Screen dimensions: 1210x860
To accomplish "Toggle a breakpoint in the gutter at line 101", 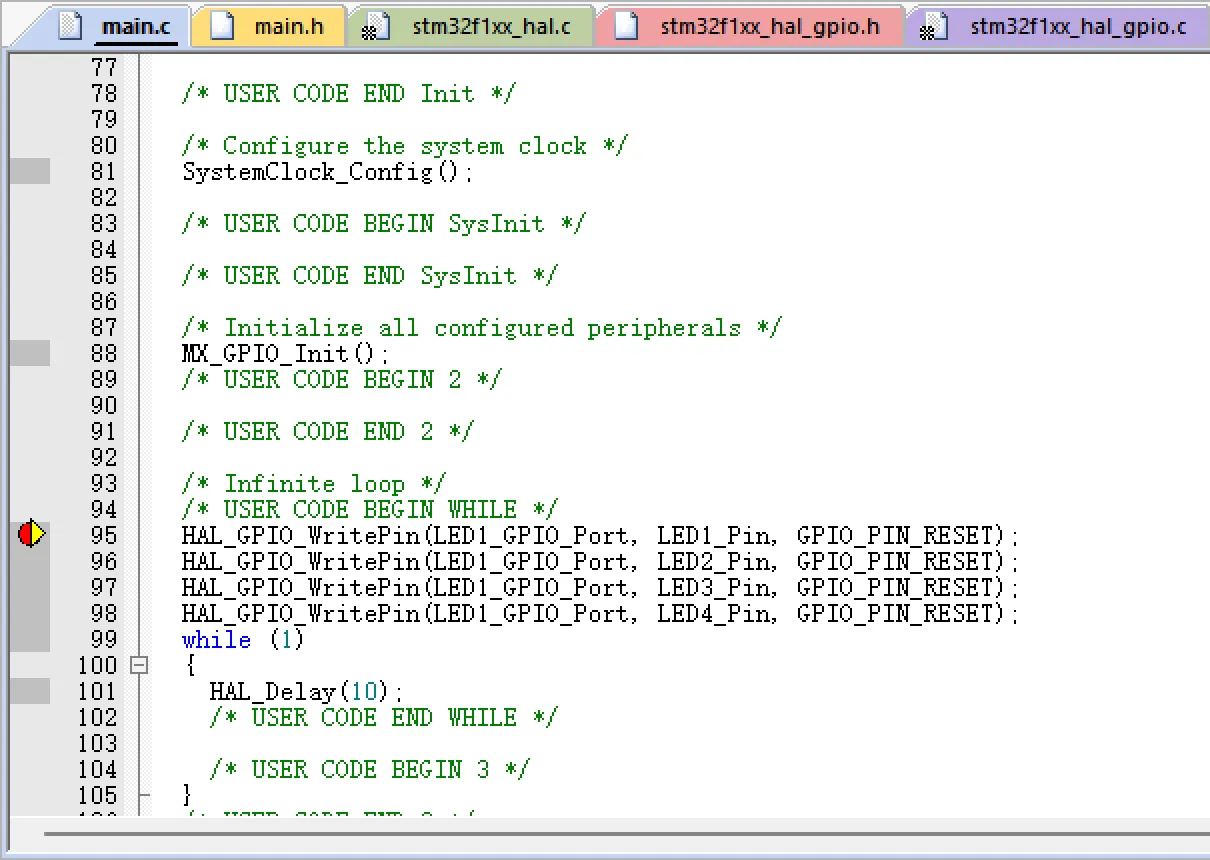I will (30, 691).
